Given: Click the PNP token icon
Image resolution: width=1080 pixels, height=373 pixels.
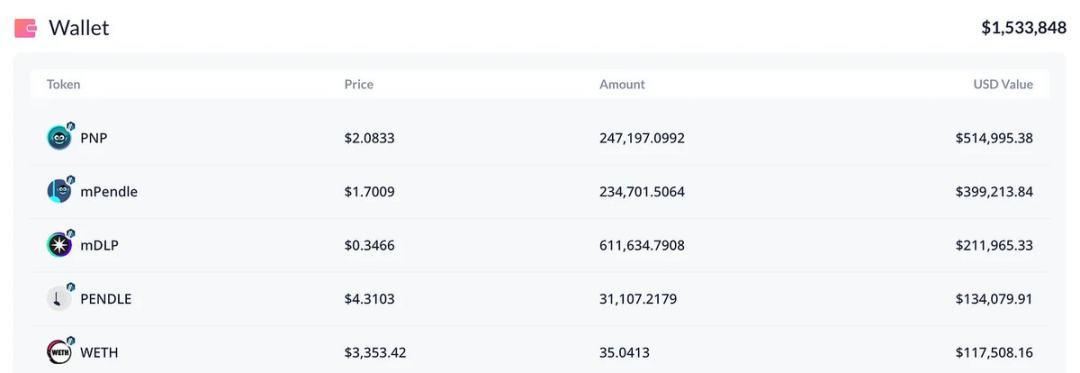Looking at the screenshot, I should 59,138.
